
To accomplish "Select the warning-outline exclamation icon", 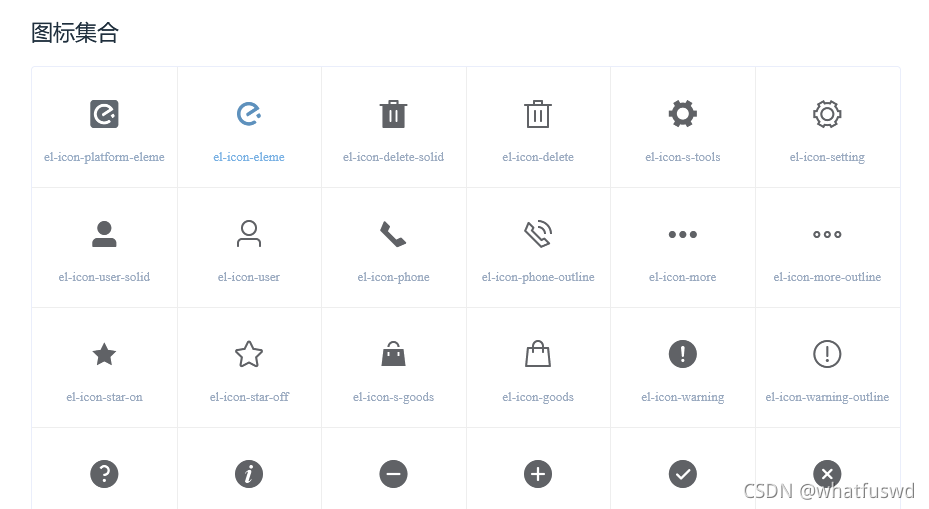I will (827, 354).
